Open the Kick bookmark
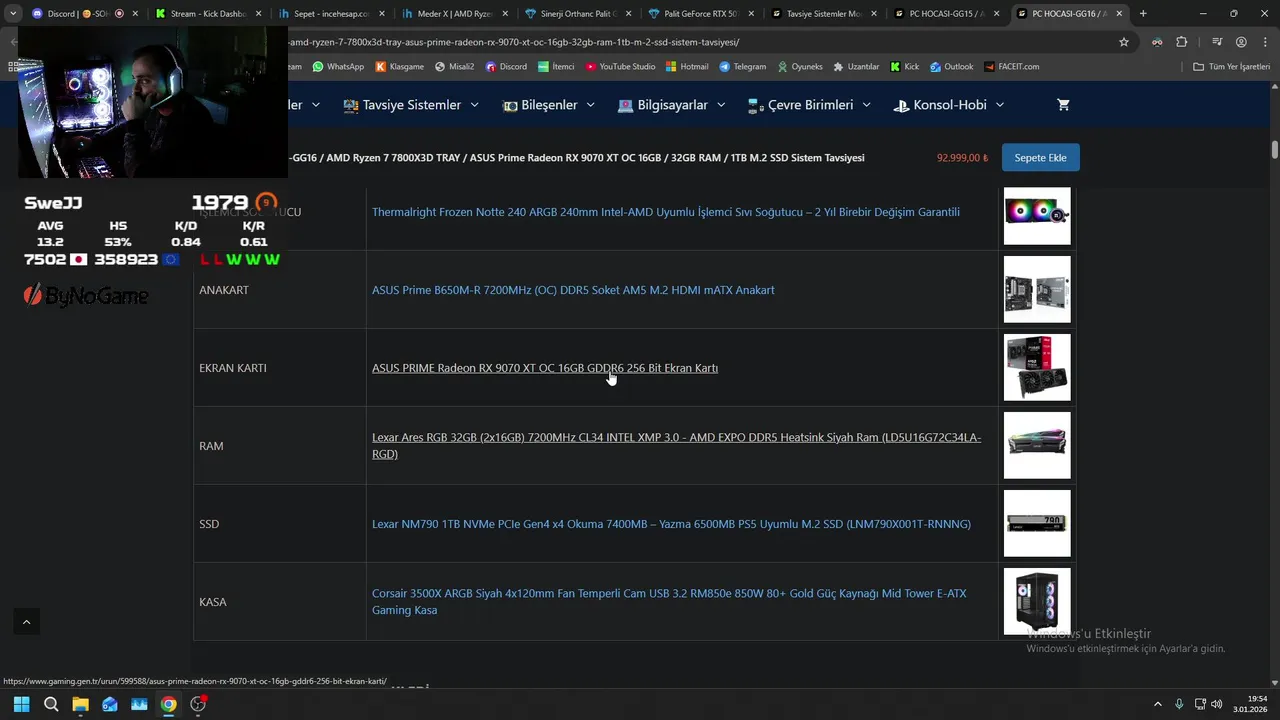This screenshot has height=720, width=1280. coord(904,66)
